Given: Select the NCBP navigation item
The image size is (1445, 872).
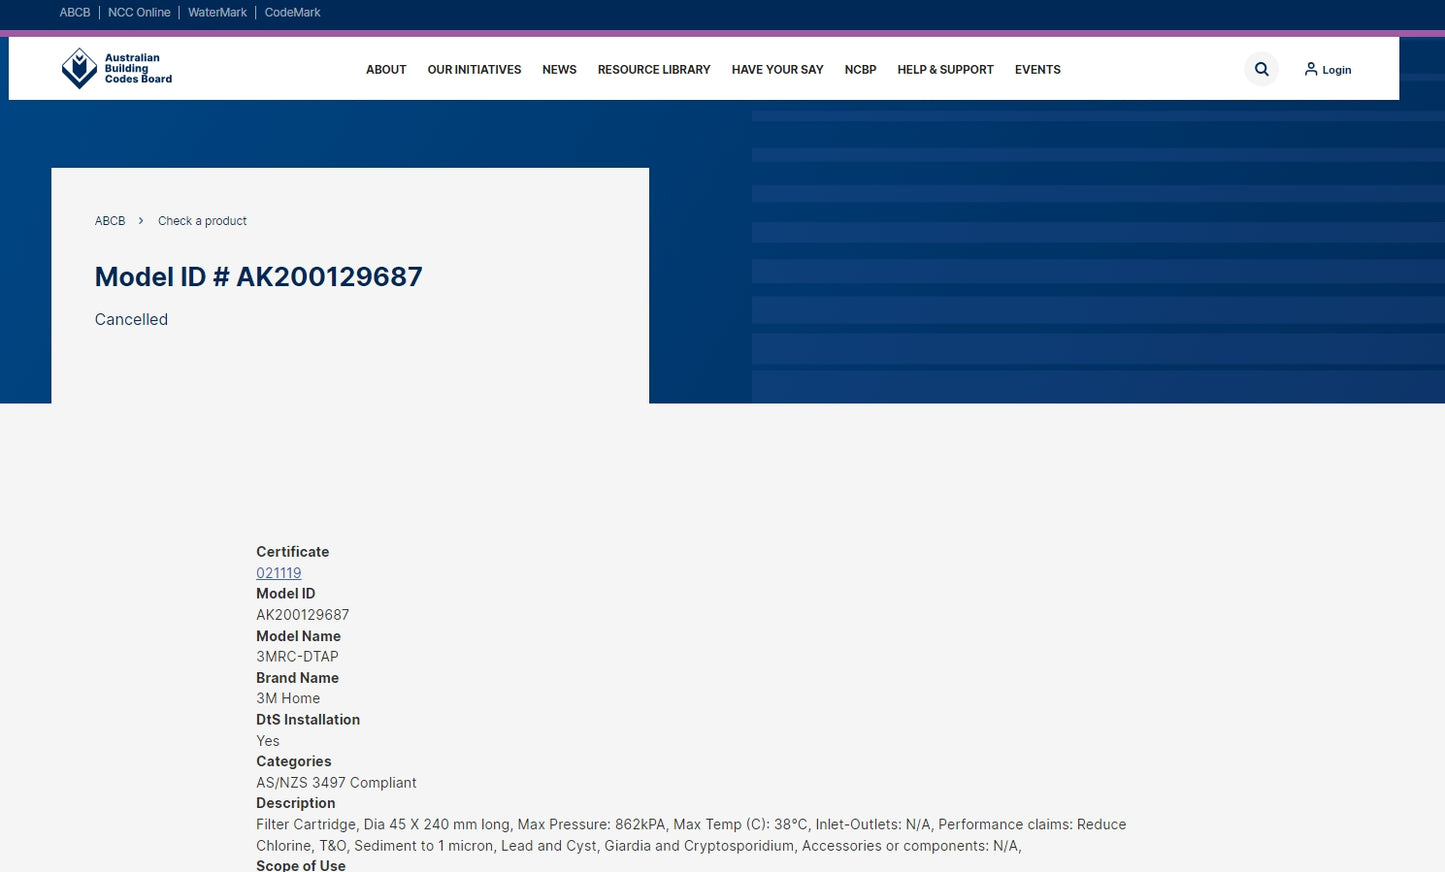Looking at the screenshot, I should [x=860, y=70].
